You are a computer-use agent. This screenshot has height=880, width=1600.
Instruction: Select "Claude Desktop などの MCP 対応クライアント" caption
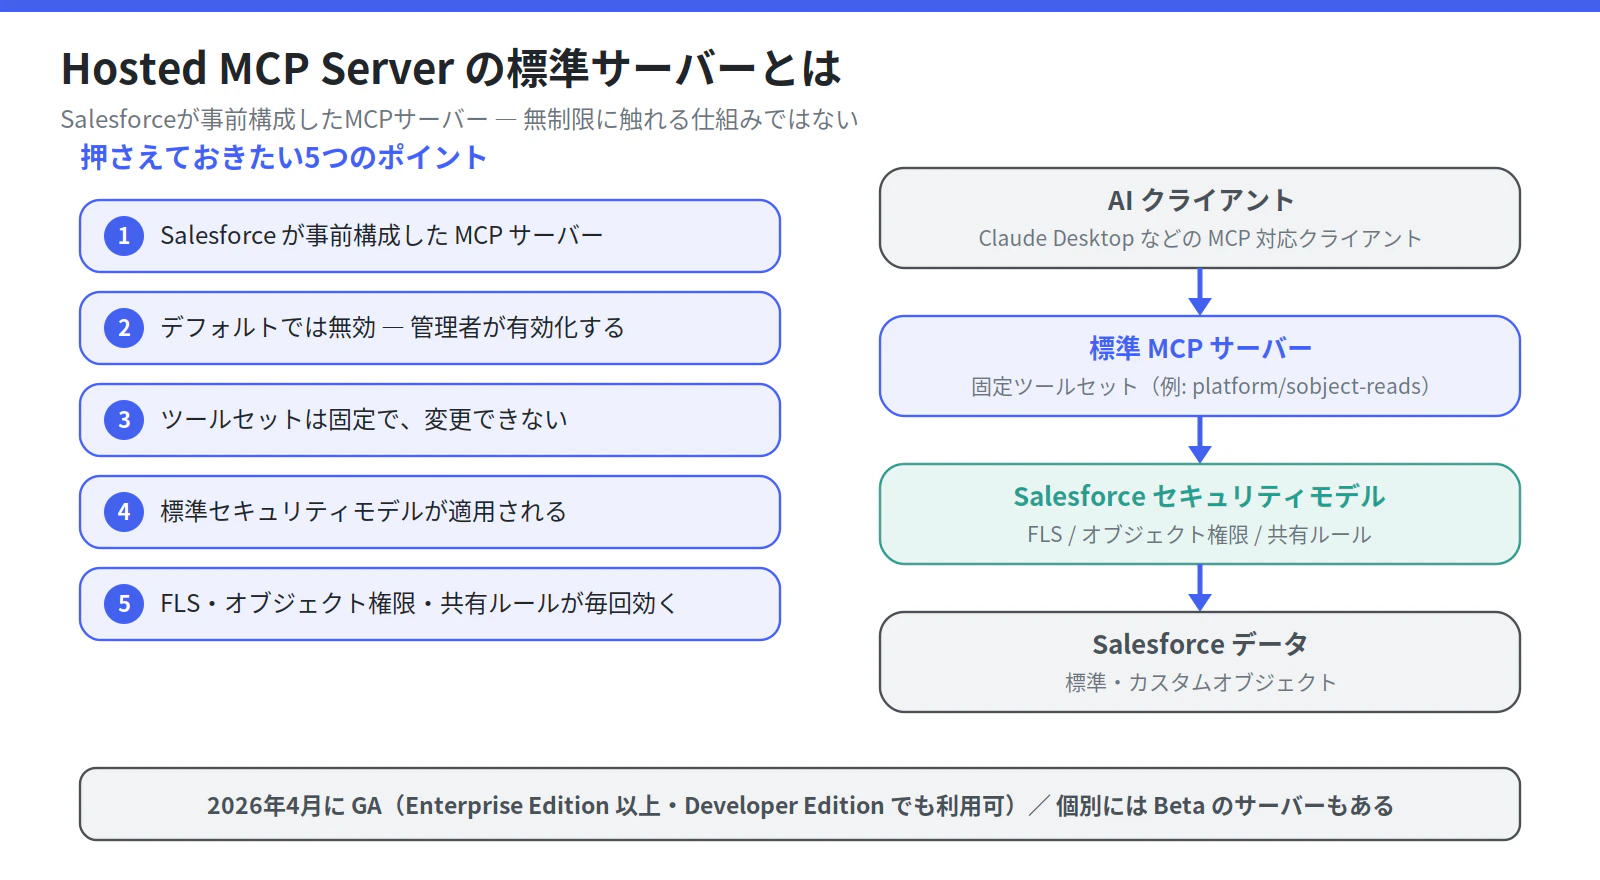tap(1200, 239)
